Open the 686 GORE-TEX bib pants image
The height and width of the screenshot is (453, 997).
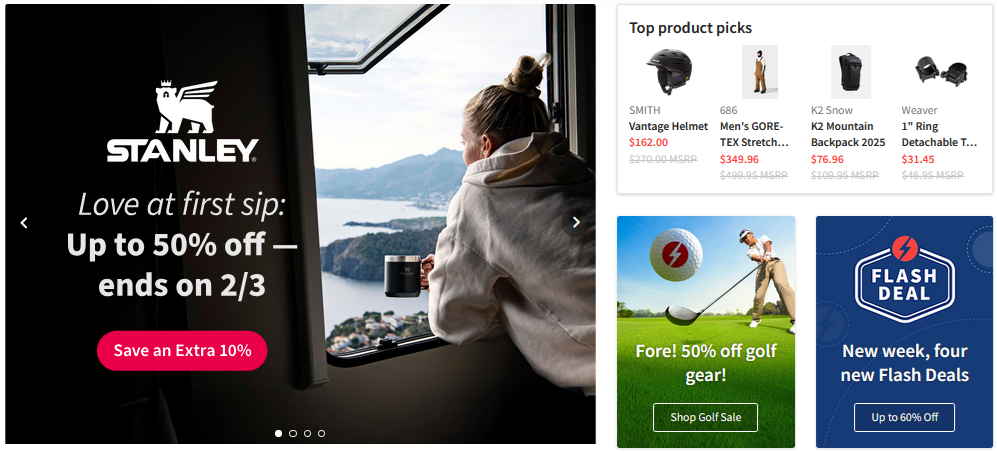click(760, 71)
